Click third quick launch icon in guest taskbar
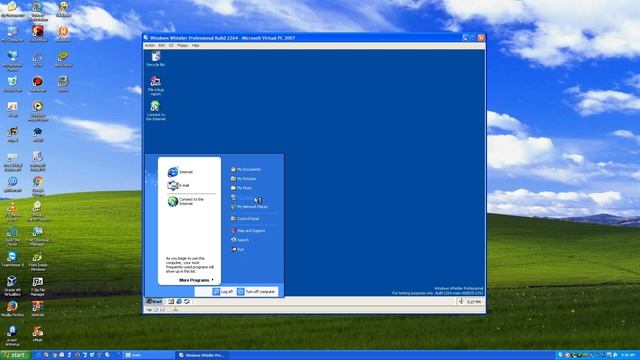Image resolution: width=640 pixels, height=360 pixels. pyautogui.click(x=187, y=302)
